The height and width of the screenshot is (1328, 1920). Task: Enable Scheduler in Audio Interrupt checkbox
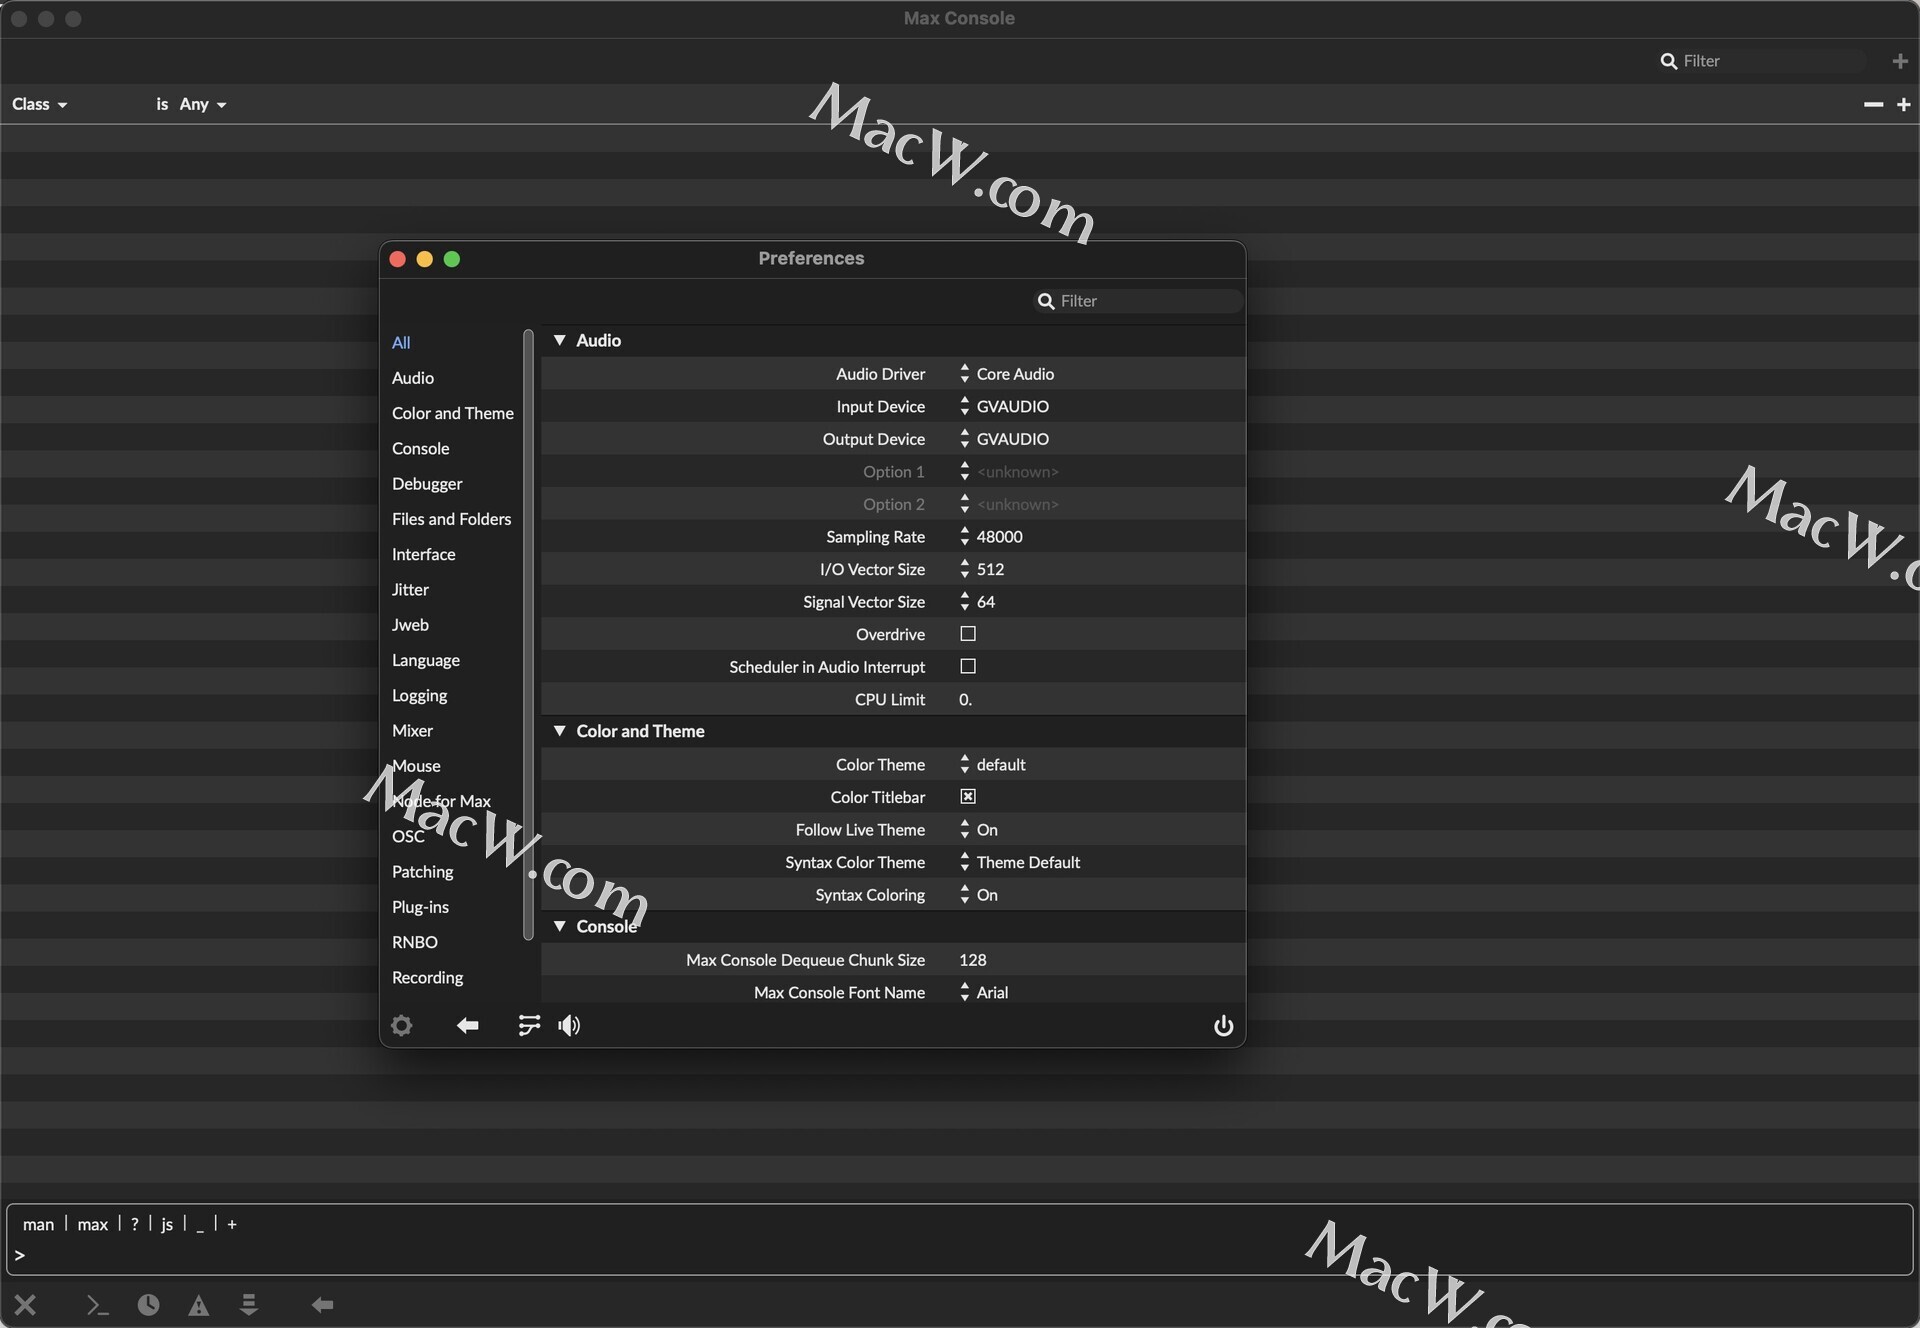point(968,666)
